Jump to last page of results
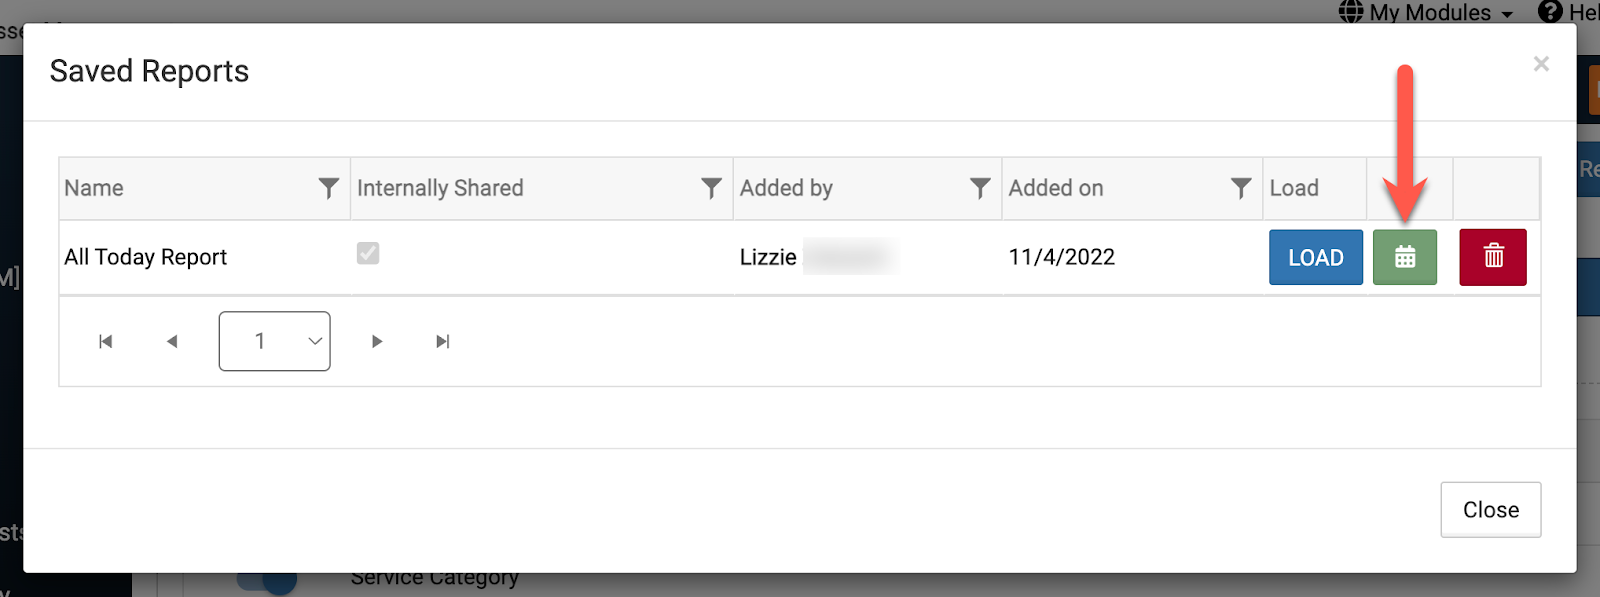1600x597 pixels. pos(443,342)
